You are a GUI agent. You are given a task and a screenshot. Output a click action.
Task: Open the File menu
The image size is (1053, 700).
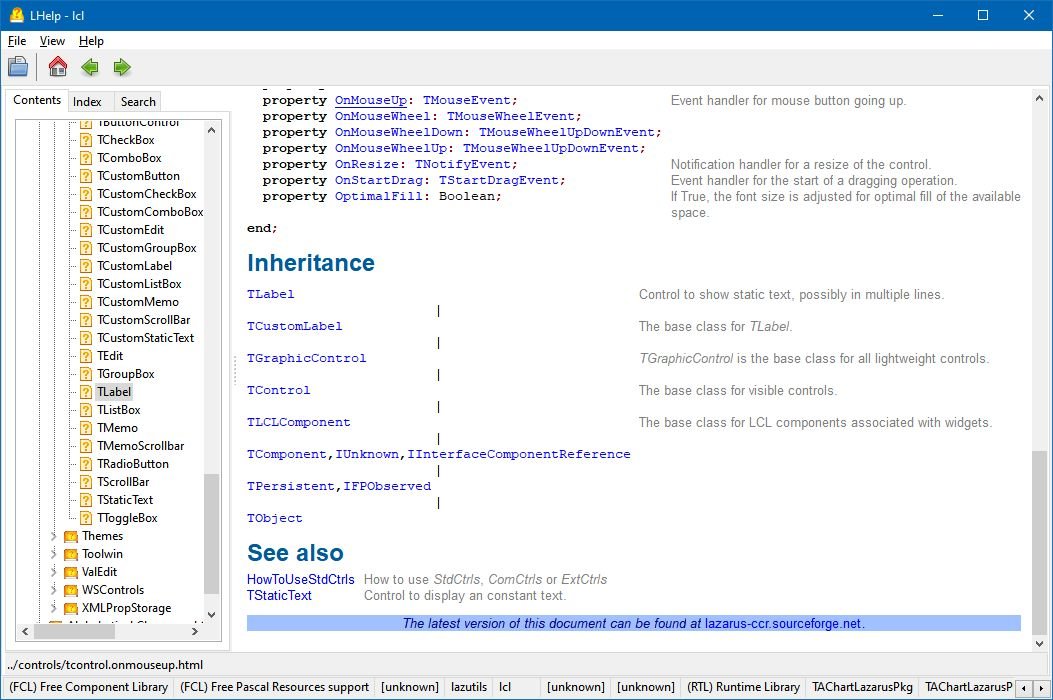pos(17,41)
